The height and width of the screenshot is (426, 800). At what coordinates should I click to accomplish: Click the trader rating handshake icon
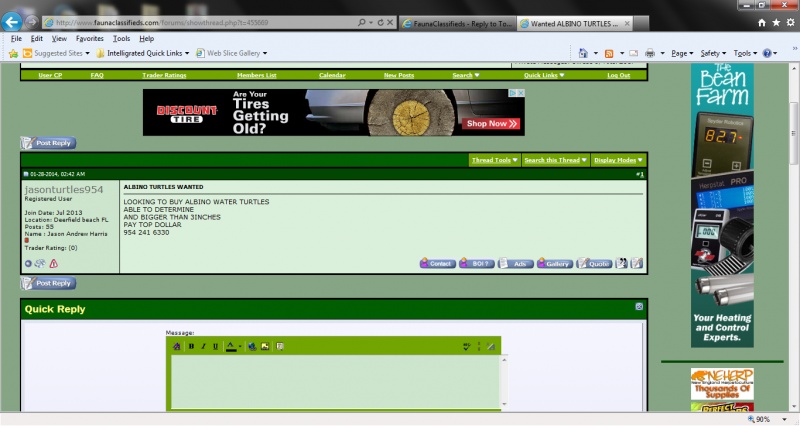40,263
